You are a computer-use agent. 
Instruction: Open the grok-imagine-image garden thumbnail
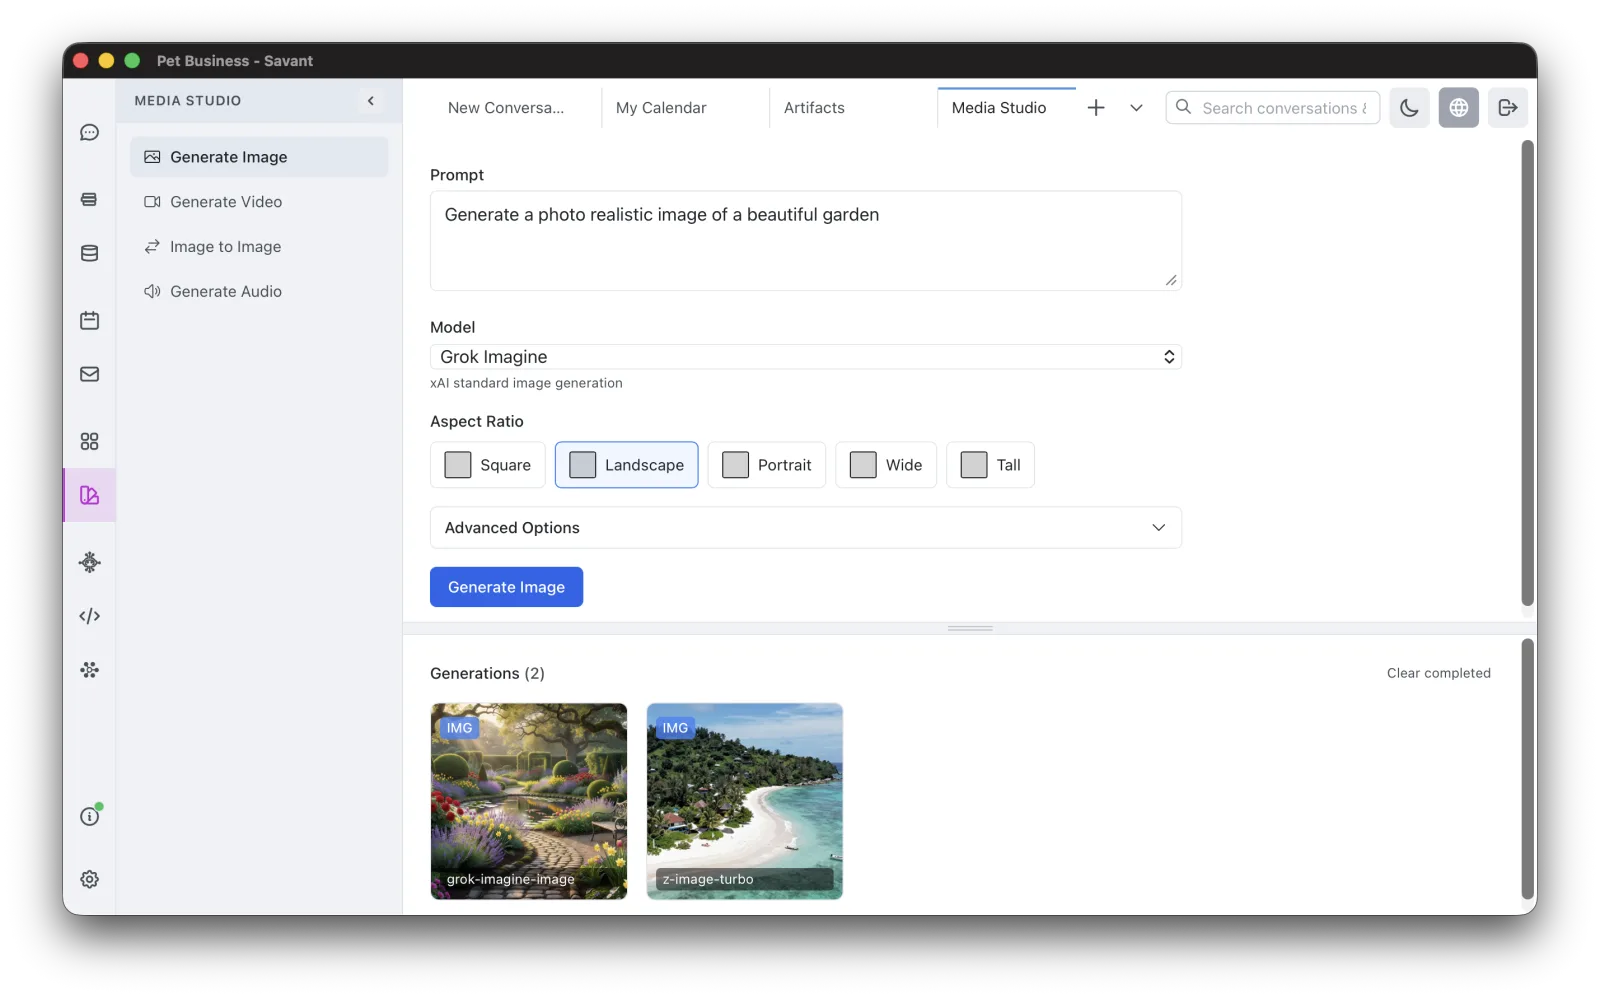[x=529, y=801]
